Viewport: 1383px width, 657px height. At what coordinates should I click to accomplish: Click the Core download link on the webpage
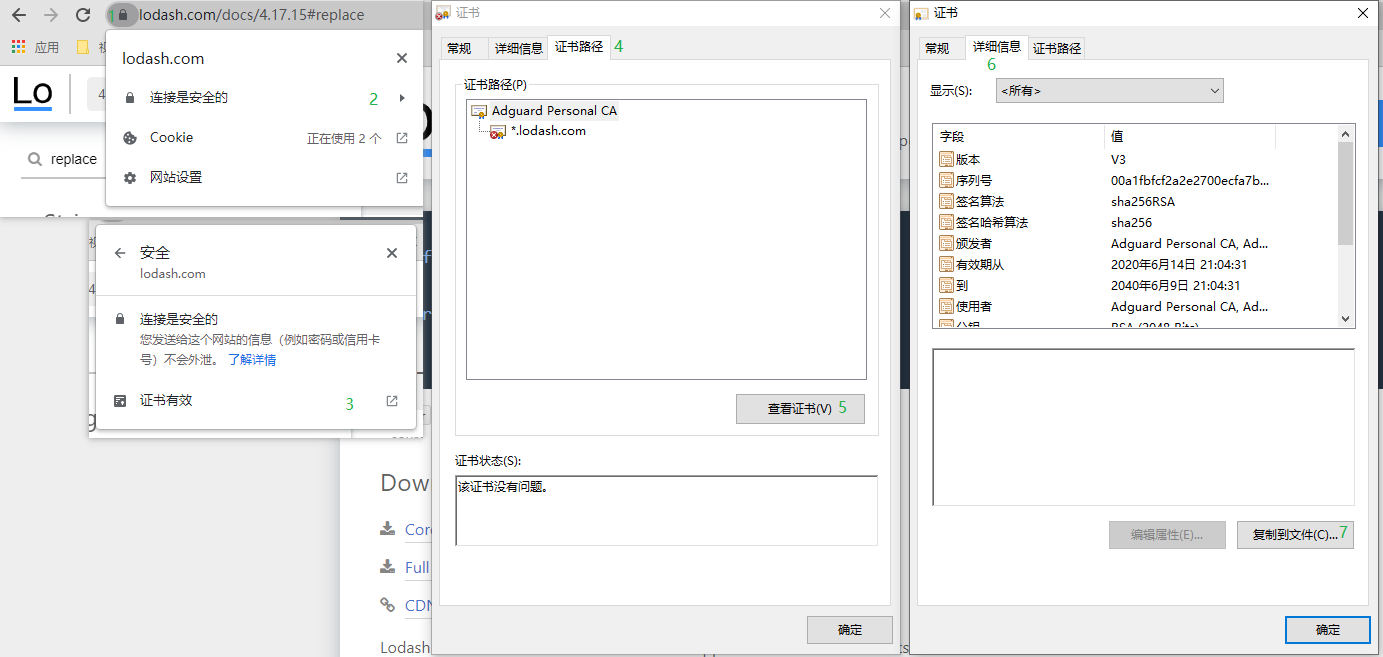(x=418, y=529)
